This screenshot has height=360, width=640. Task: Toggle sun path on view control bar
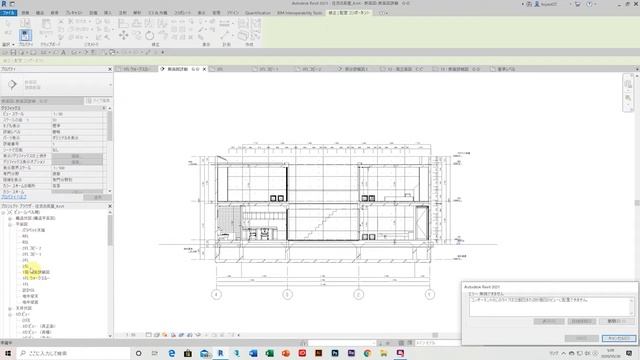click(165, 335)
